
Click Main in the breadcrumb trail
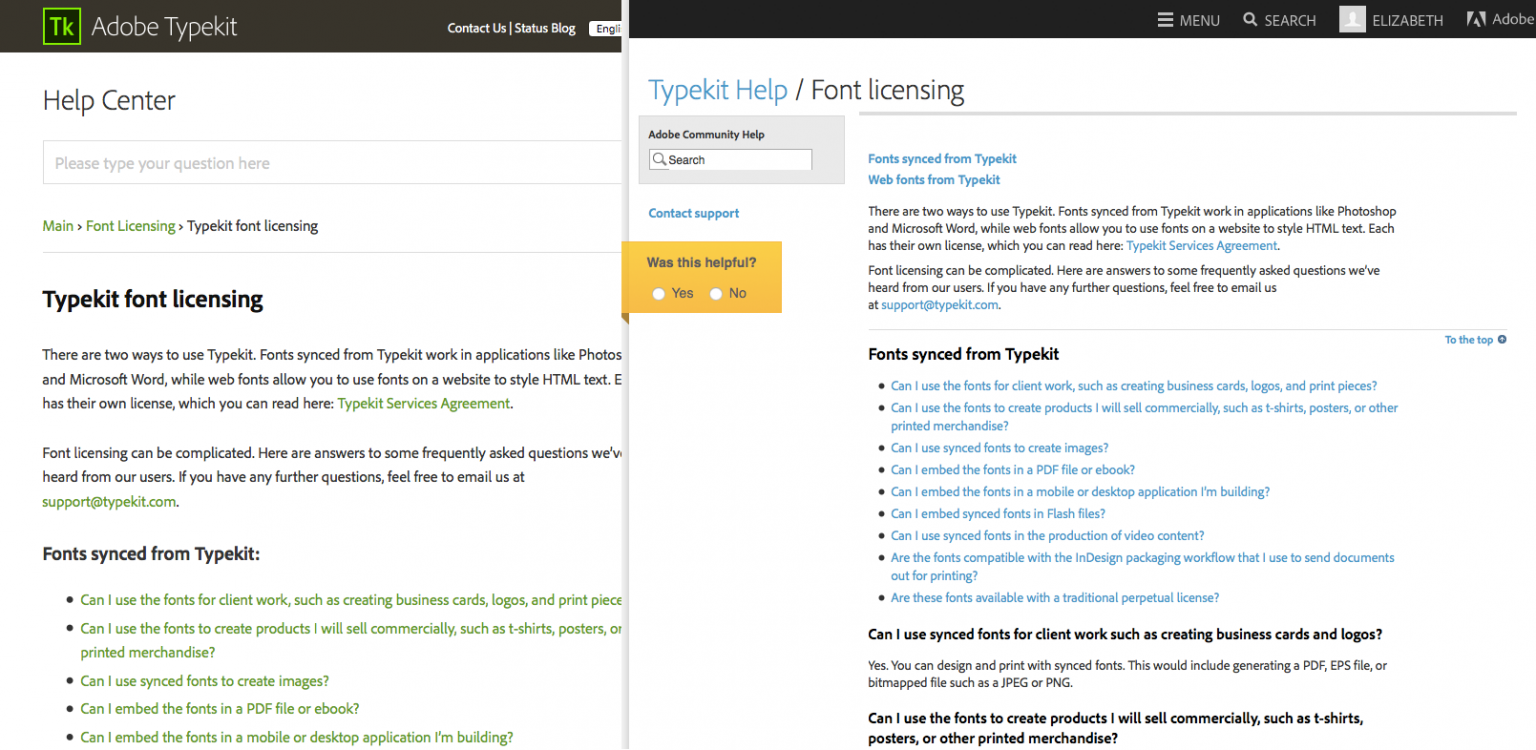coord(57,226)
